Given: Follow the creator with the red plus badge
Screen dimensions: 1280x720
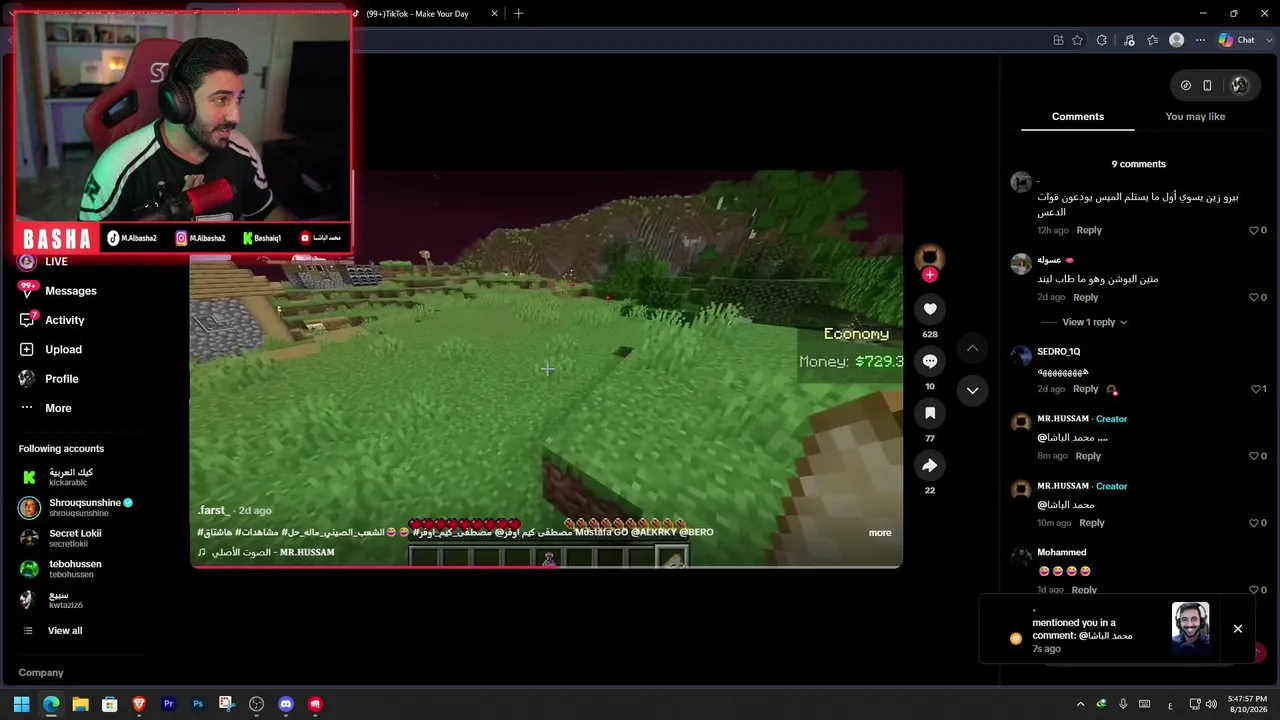Looking at the screenshot, I should tap(930, 275).
